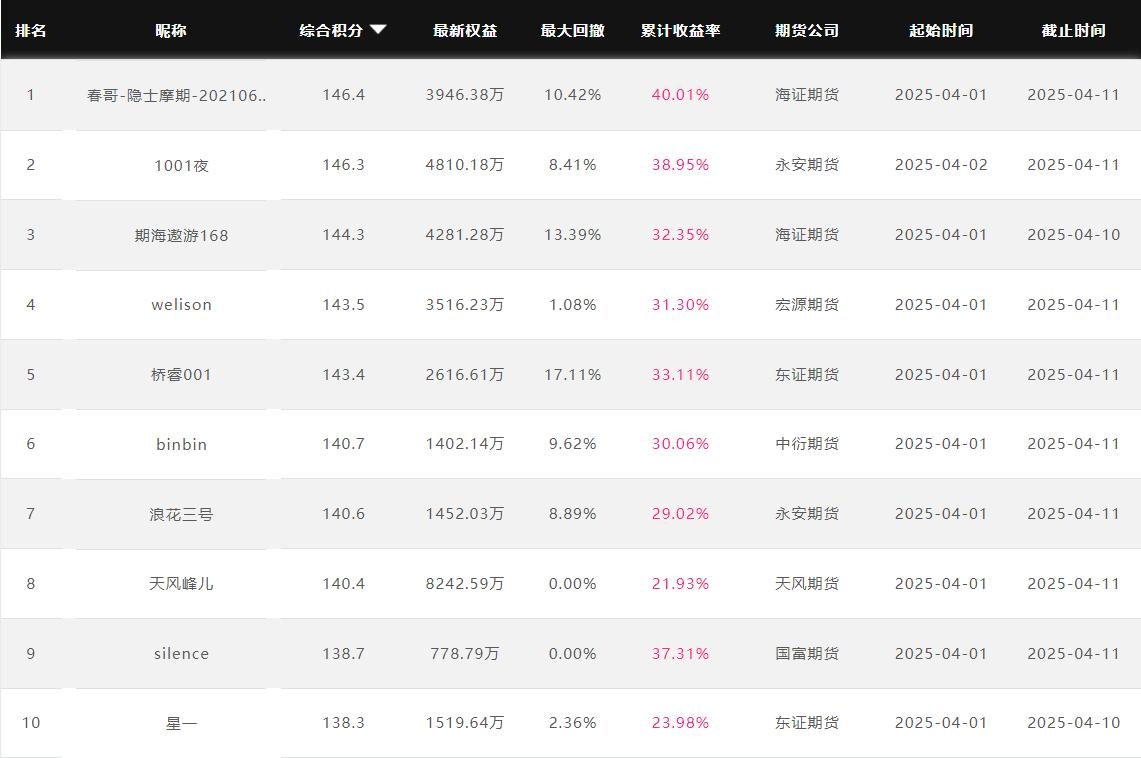Open trader 天风峰儿 profile

pyautogui.click(x=181, y=583)
